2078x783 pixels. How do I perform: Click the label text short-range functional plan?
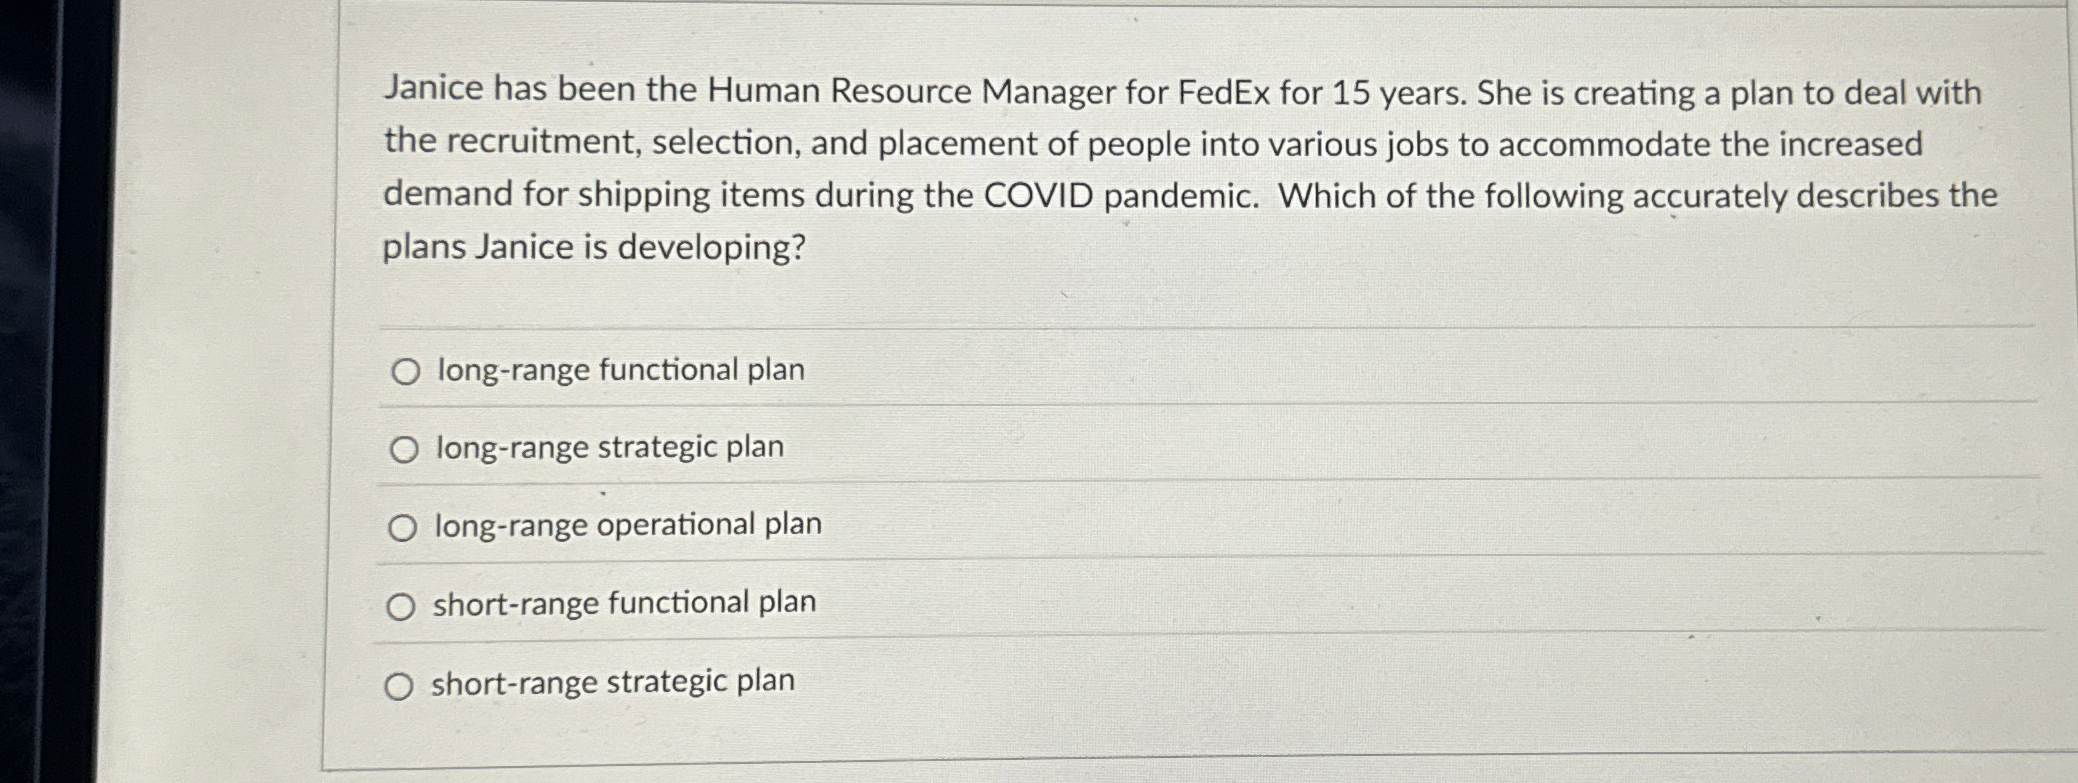624,602
